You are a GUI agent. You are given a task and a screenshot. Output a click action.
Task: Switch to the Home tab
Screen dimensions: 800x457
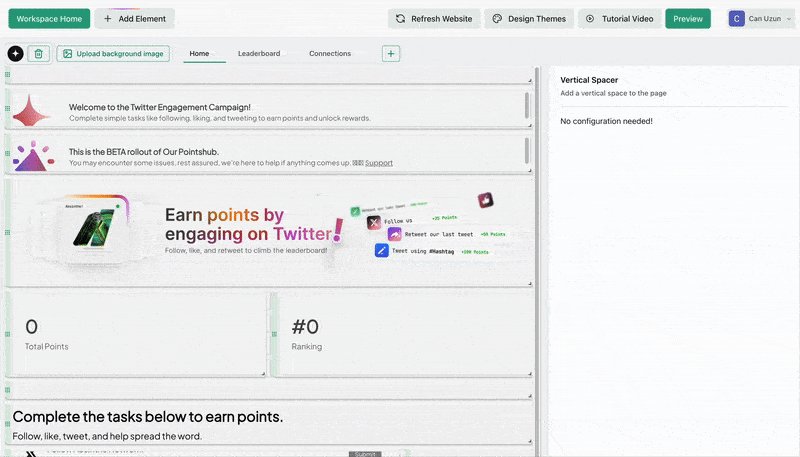click(199, 54)
